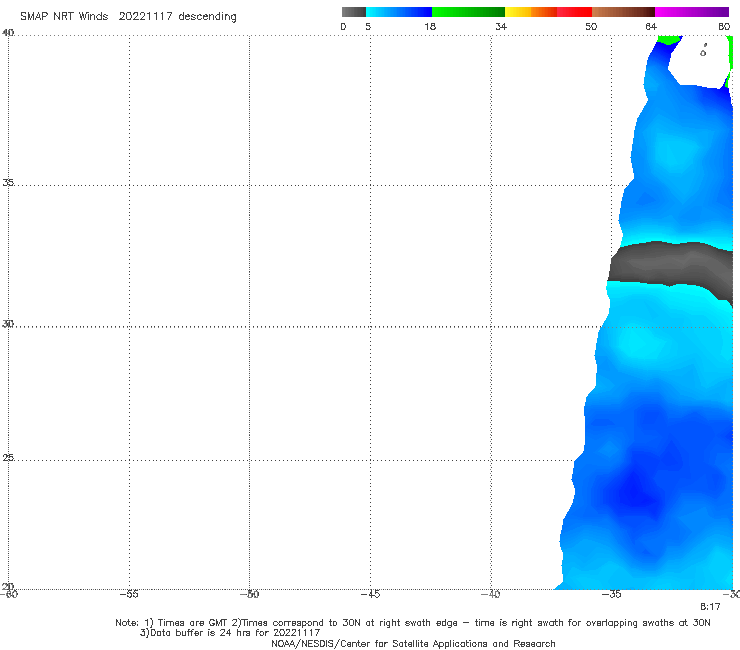740x650 pixels.
Task: Click the word "descending" in the title
Action: 208,17
